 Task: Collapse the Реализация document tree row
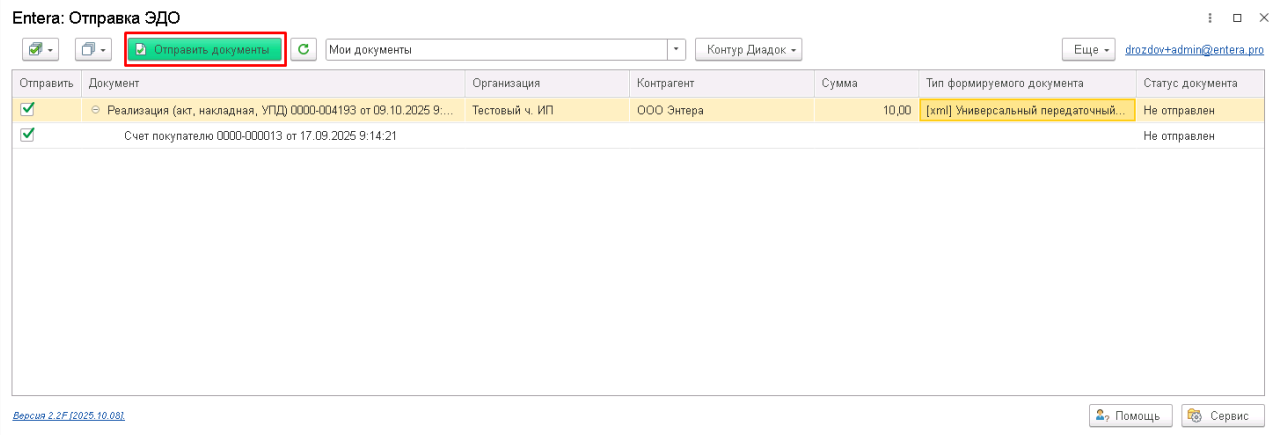96,110
